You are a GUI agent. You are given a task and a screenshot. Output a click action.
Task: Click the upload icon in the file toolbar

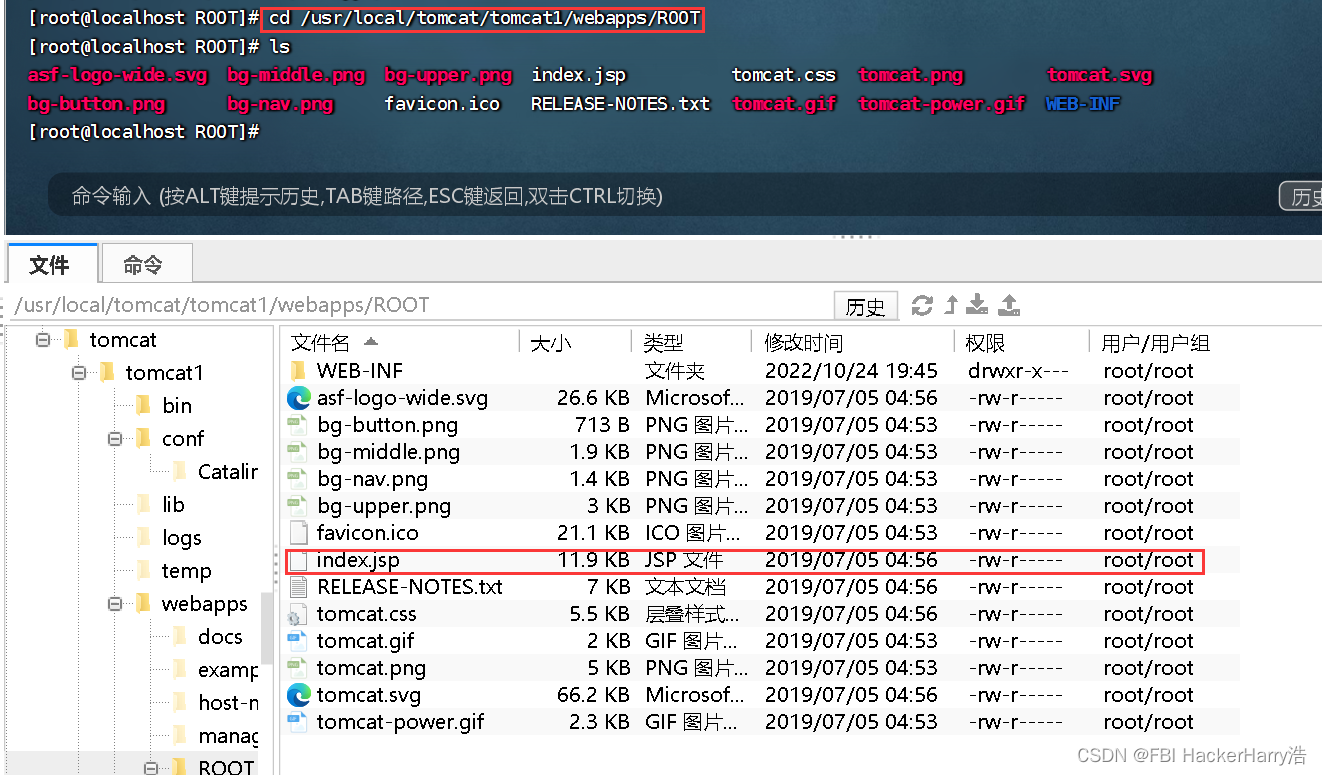click(x=1009, y=305)
